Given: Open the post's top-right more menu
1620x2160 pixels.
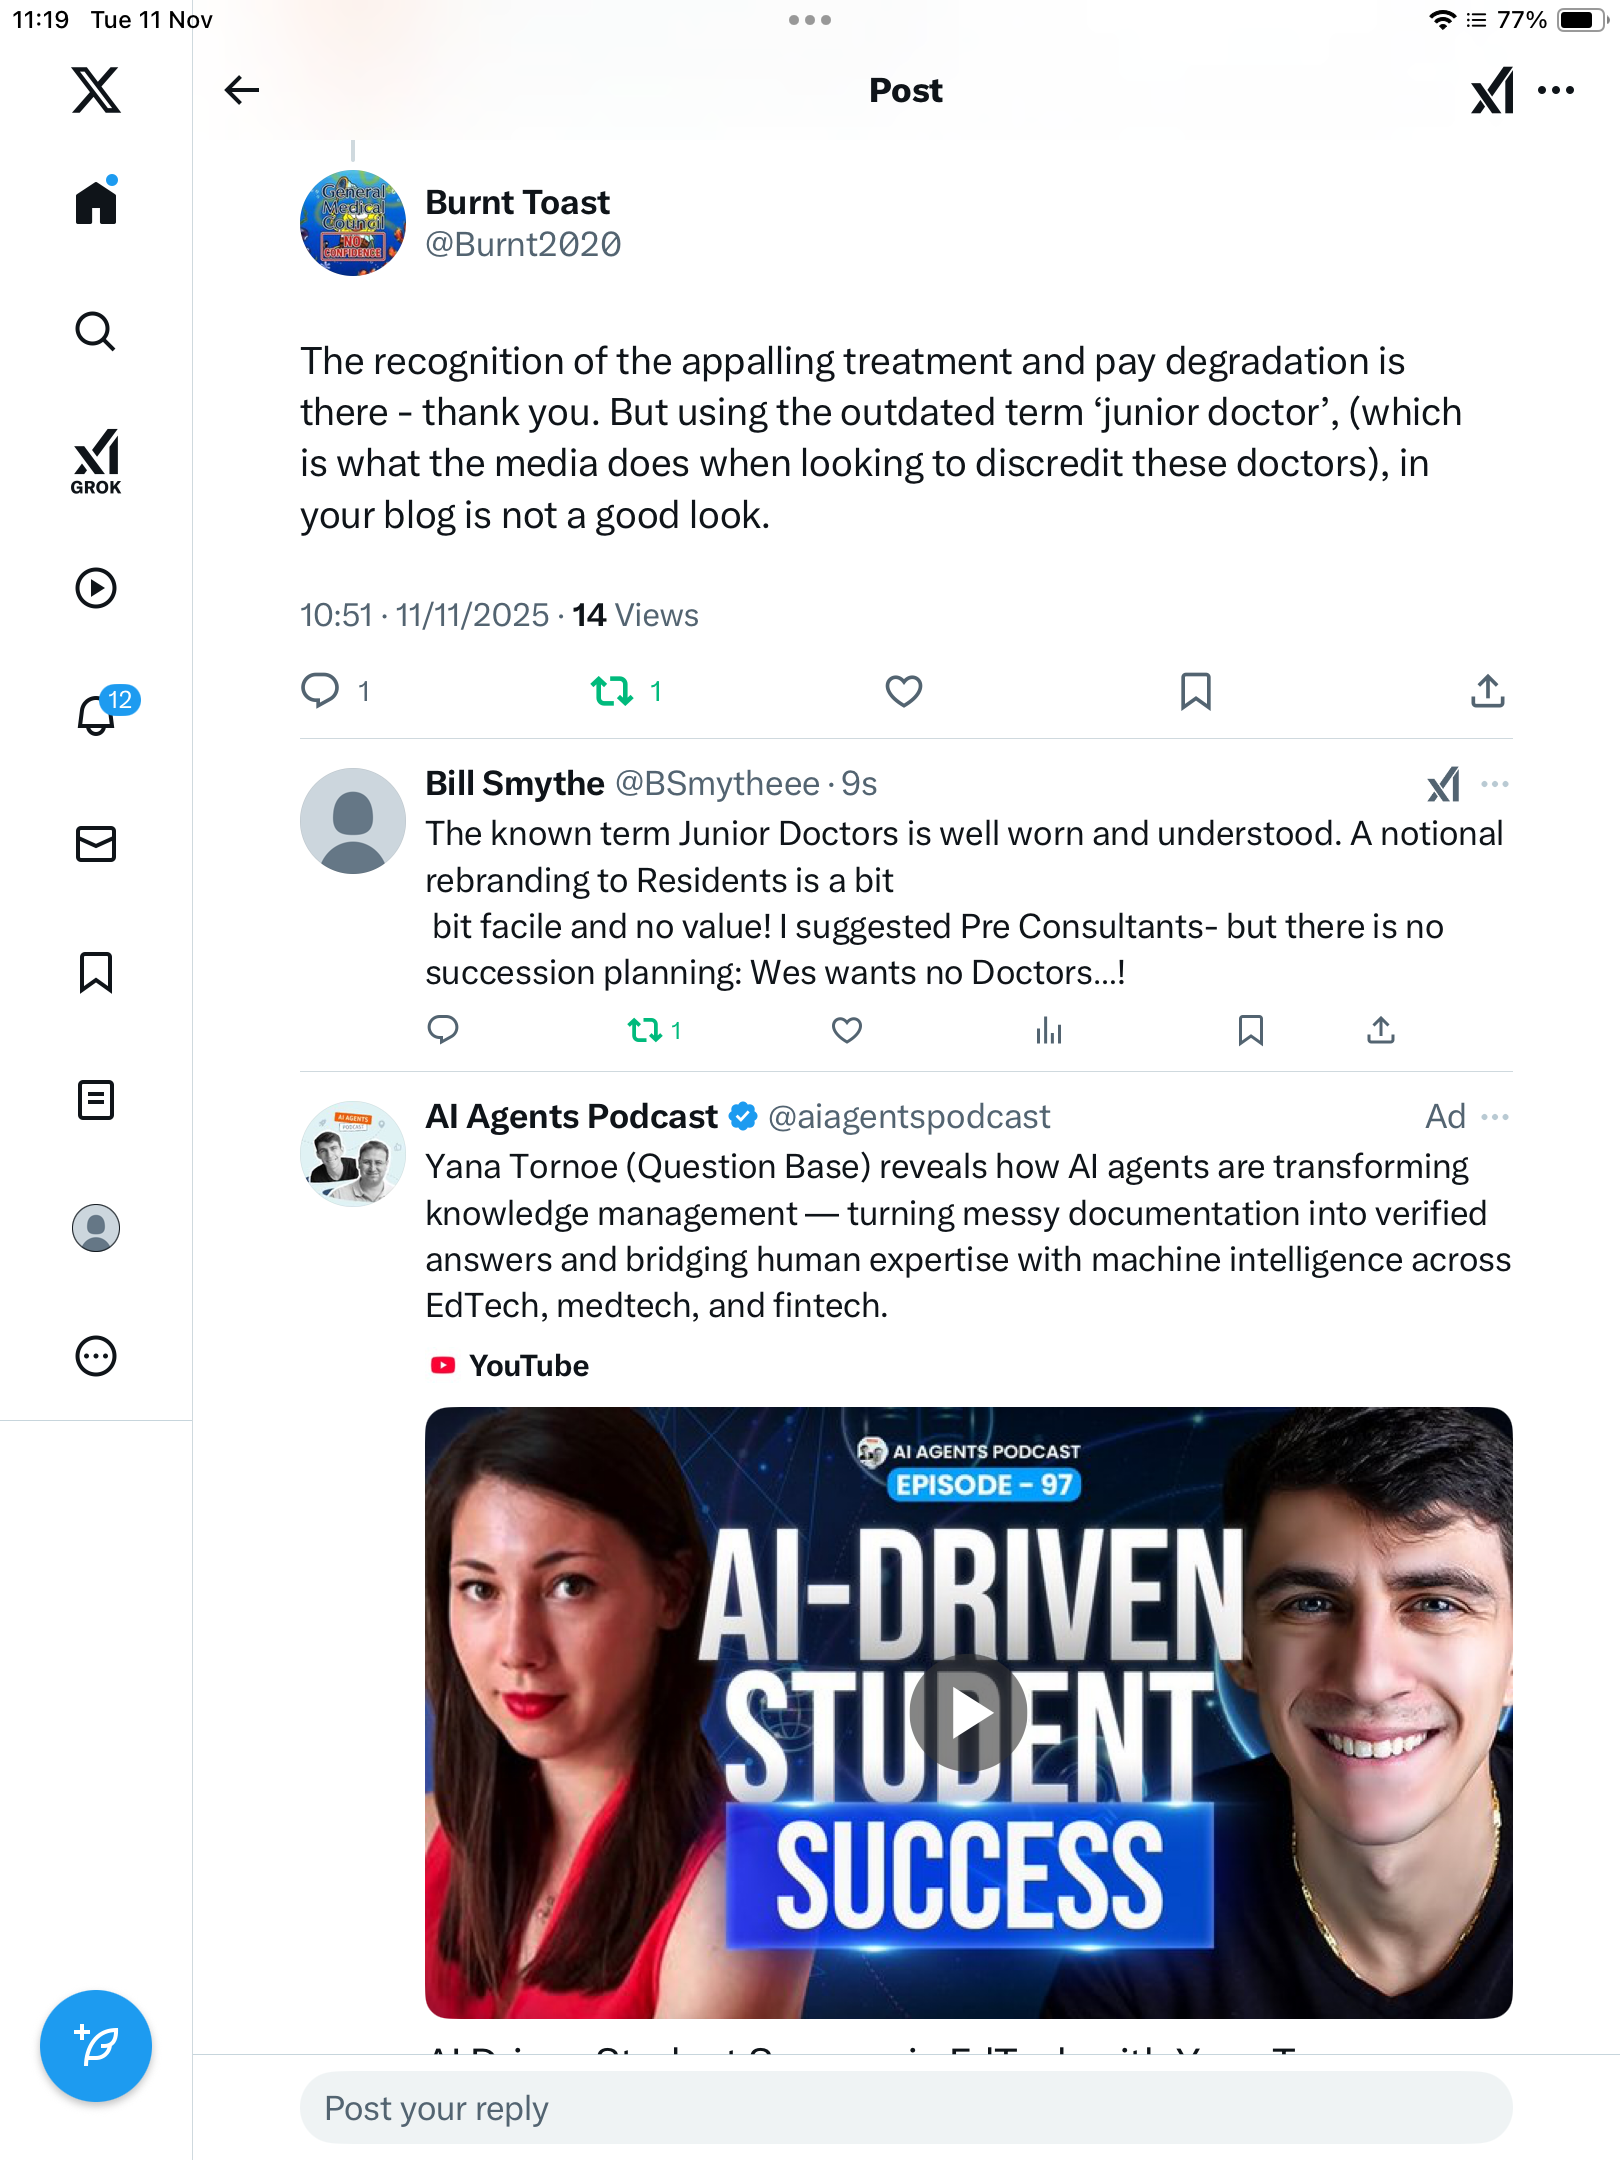Looking at the screenshot, I should [x=1556, y=90].
